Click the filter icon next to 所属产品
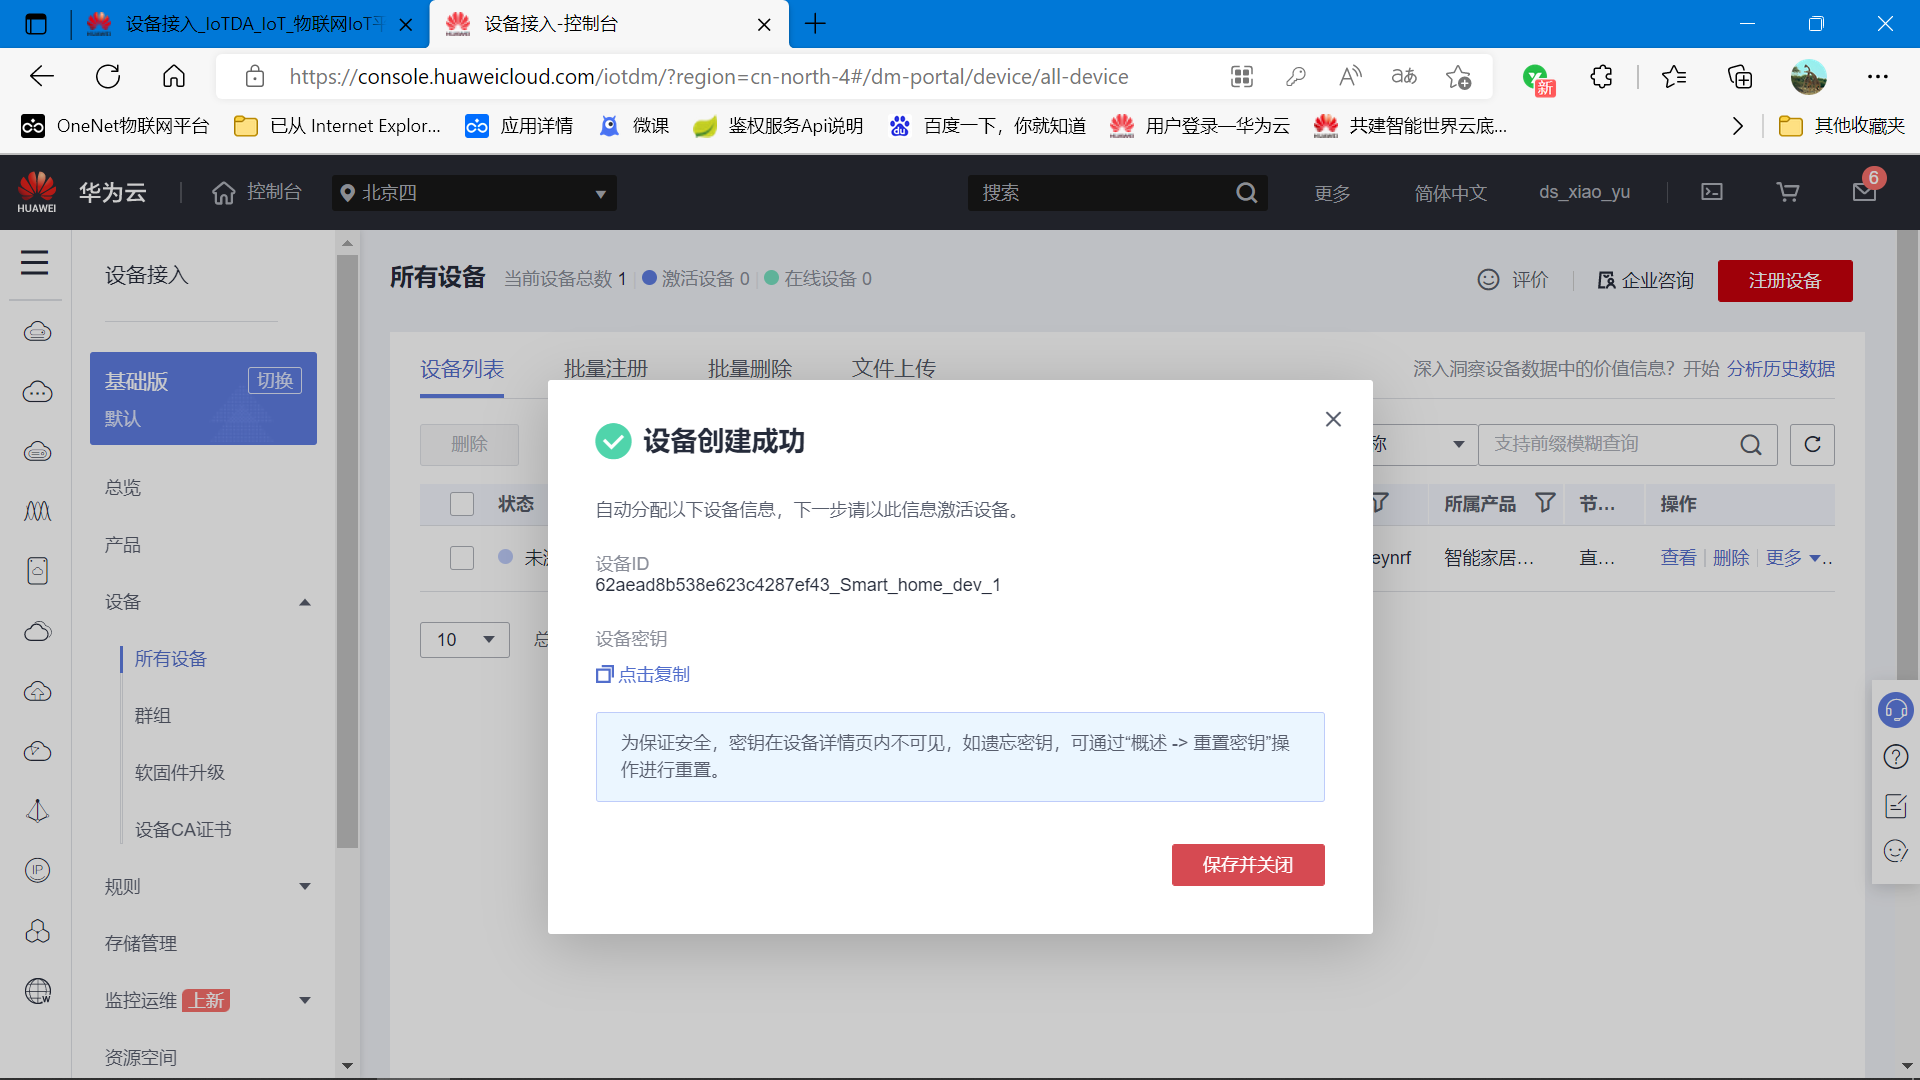Screen dimensions: 1920x1080 coord(1545,503)
